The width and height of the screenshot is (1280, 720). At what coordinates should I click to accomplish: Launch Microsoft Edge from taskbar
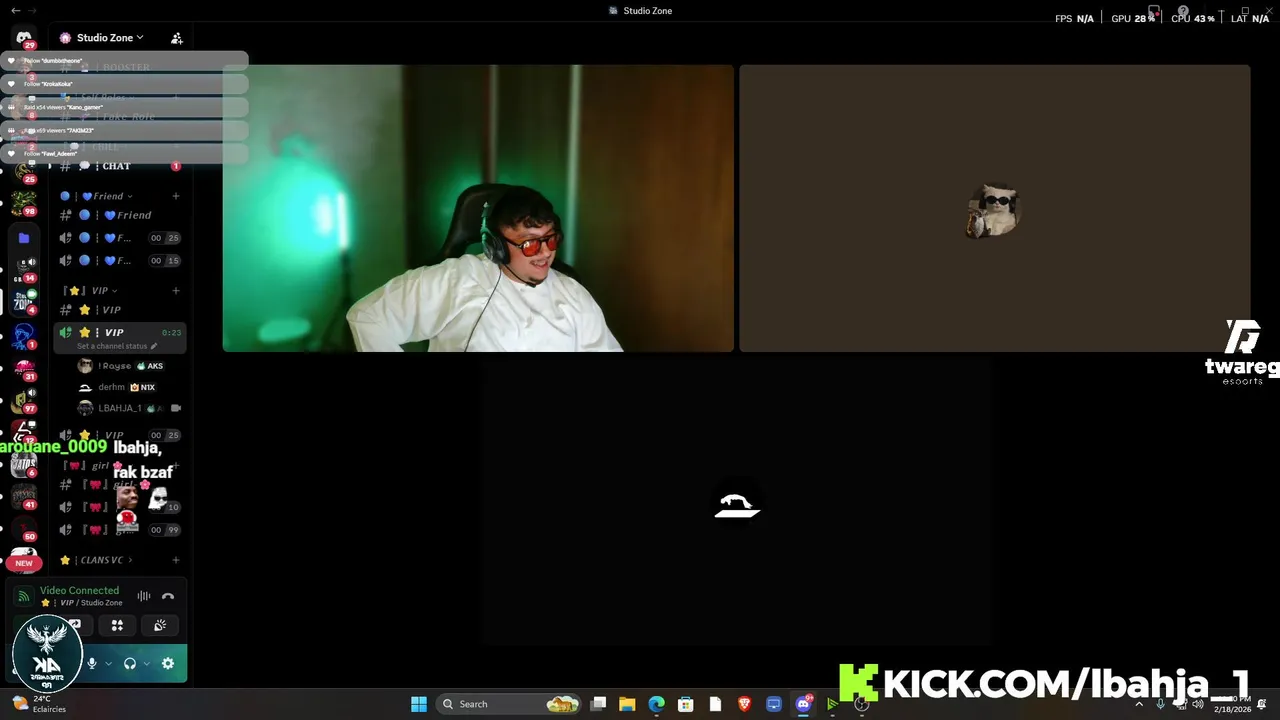pos(656,704)
